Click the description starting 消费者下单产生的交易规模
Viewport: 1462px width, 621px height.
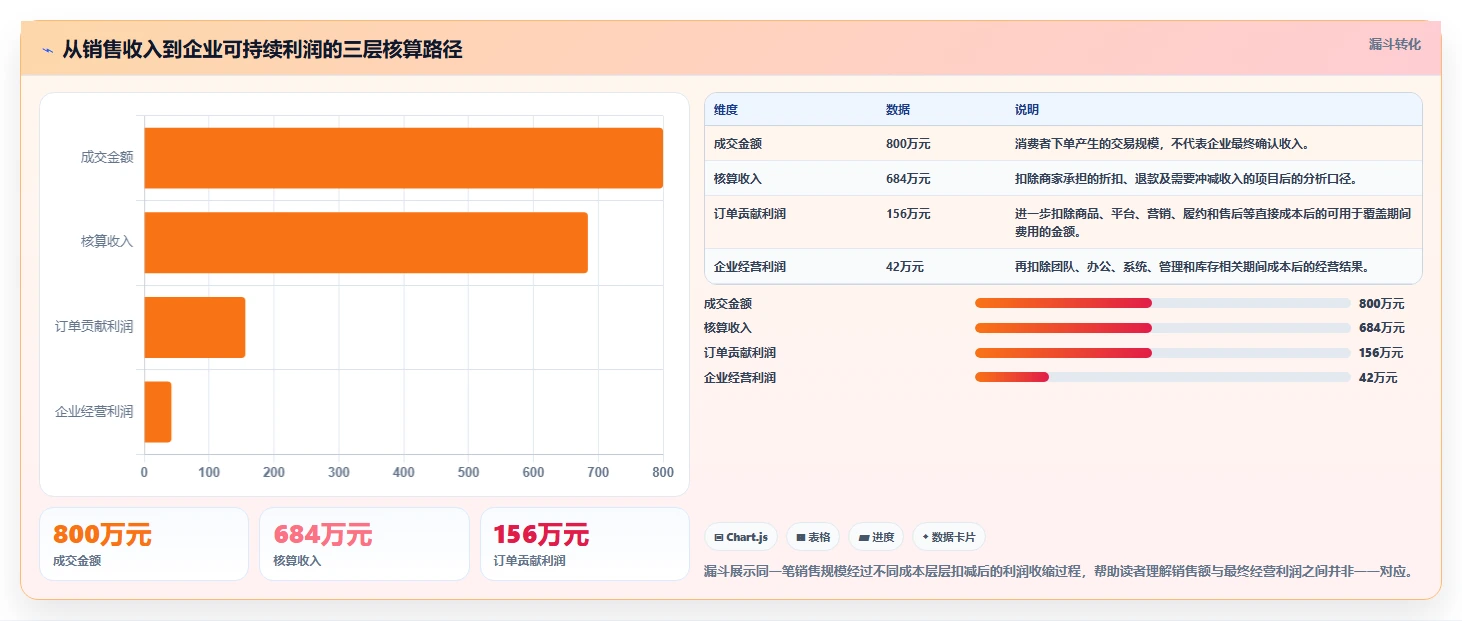coord(1162,144)
